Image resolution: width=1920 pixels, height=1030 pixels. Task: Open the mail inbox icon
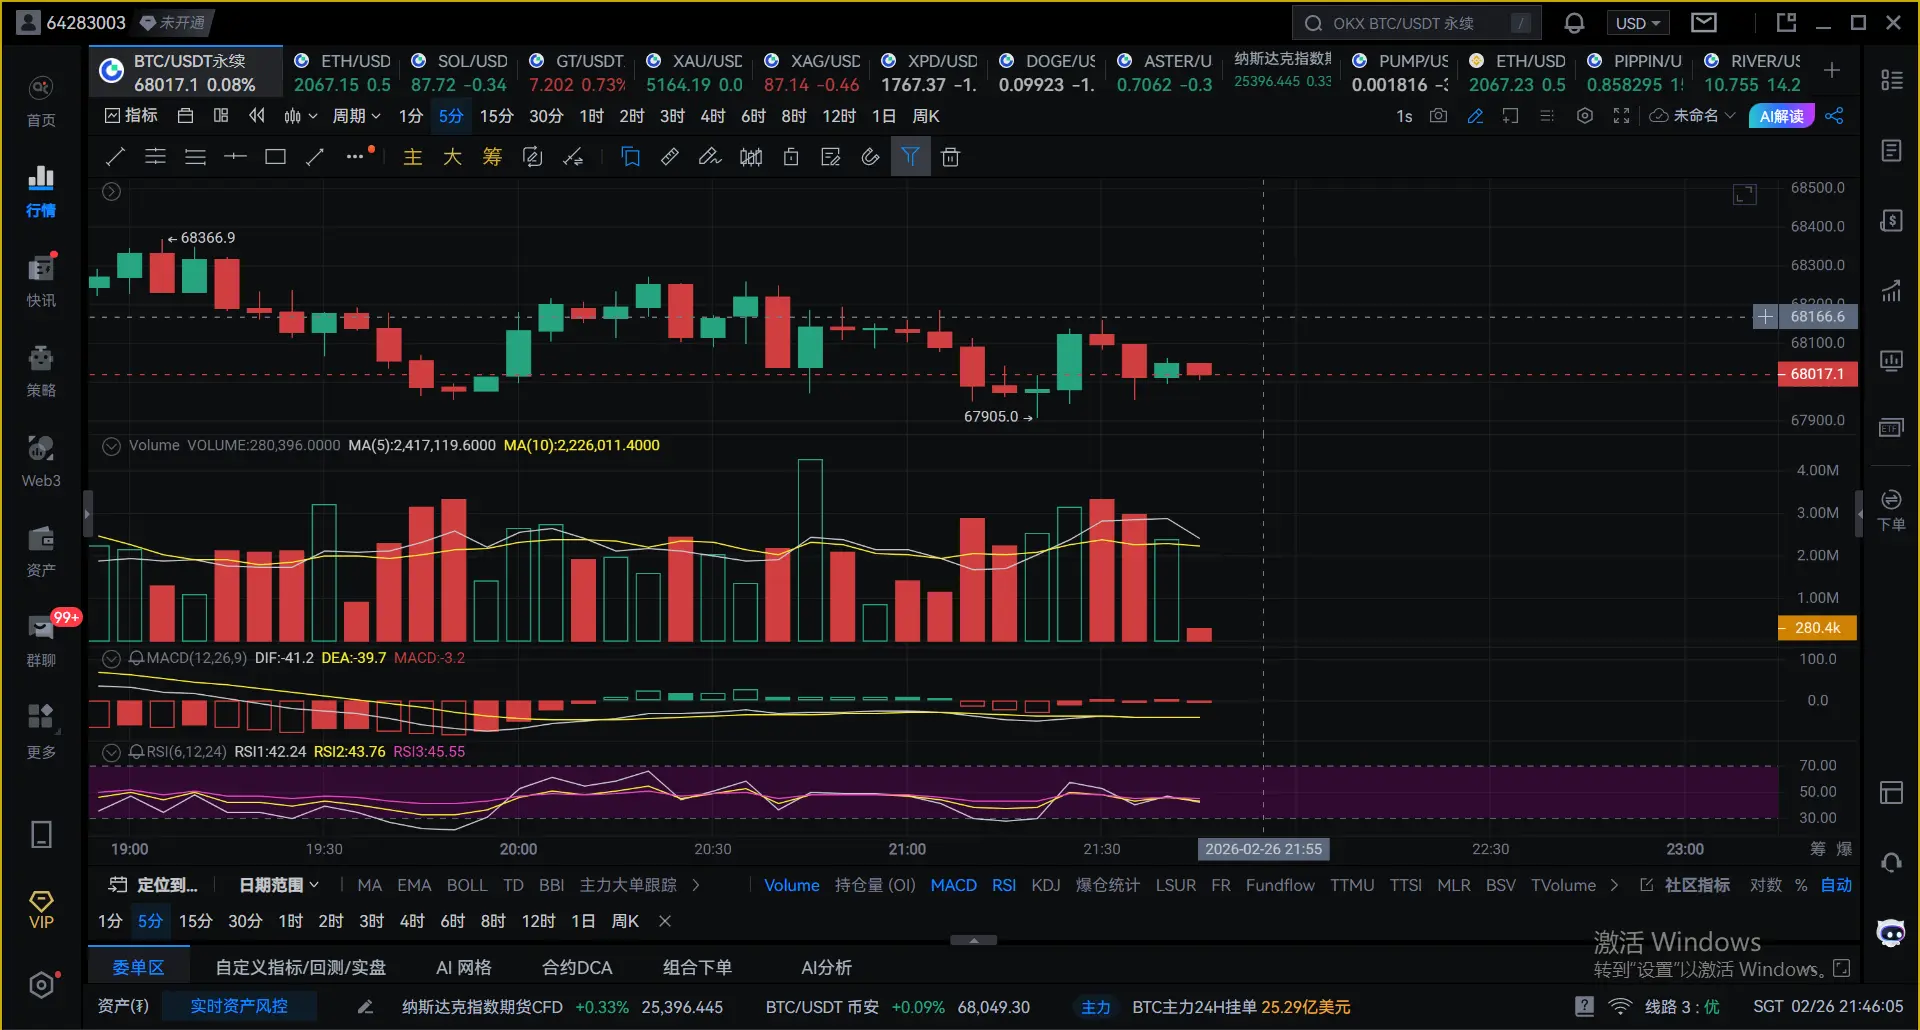tap(1704, 23)
